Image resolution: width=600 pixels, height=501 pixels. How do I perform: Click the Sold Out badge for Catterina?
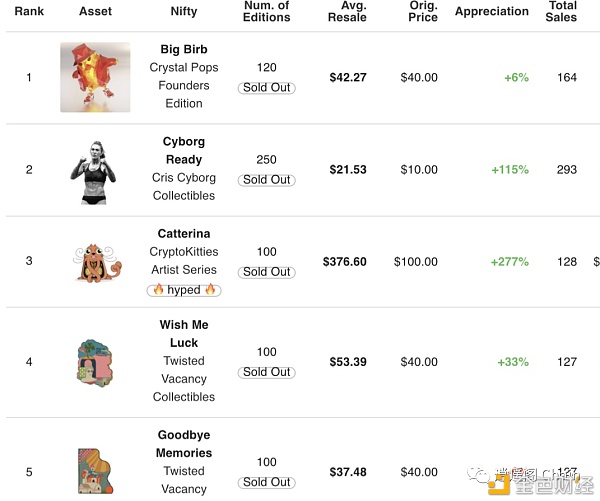click(266, 272)
